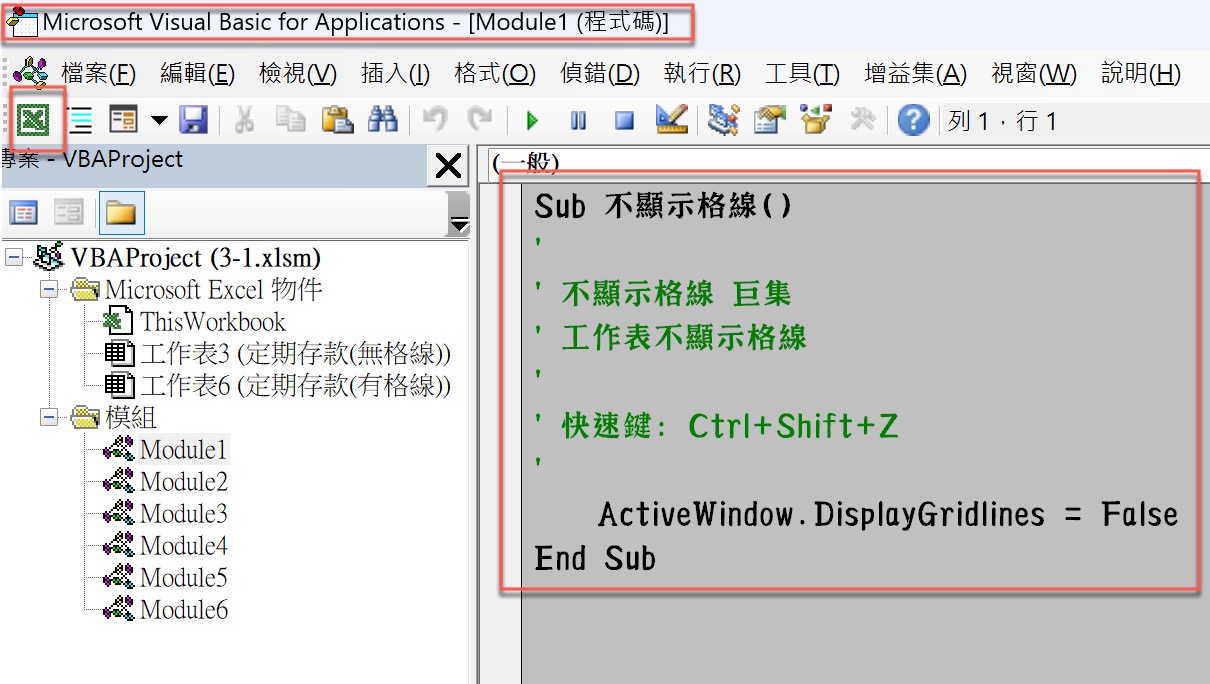Toggle Design Mode icon
Screen dimensions: 1210x684
coord(671,120)
